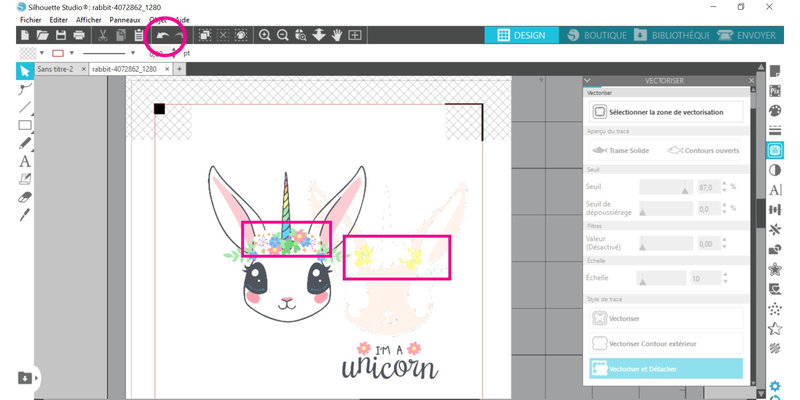This screenshot has height=400, width=800.
Task: Open the line color dropdown arrow
Action: point(72,52)
